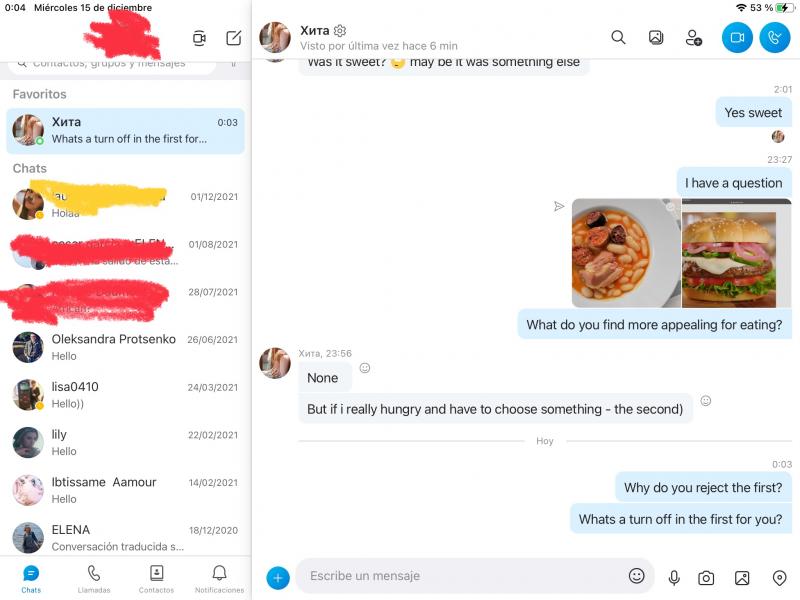
Task: Switch to the Contactos tab
Action: [156, 578]
